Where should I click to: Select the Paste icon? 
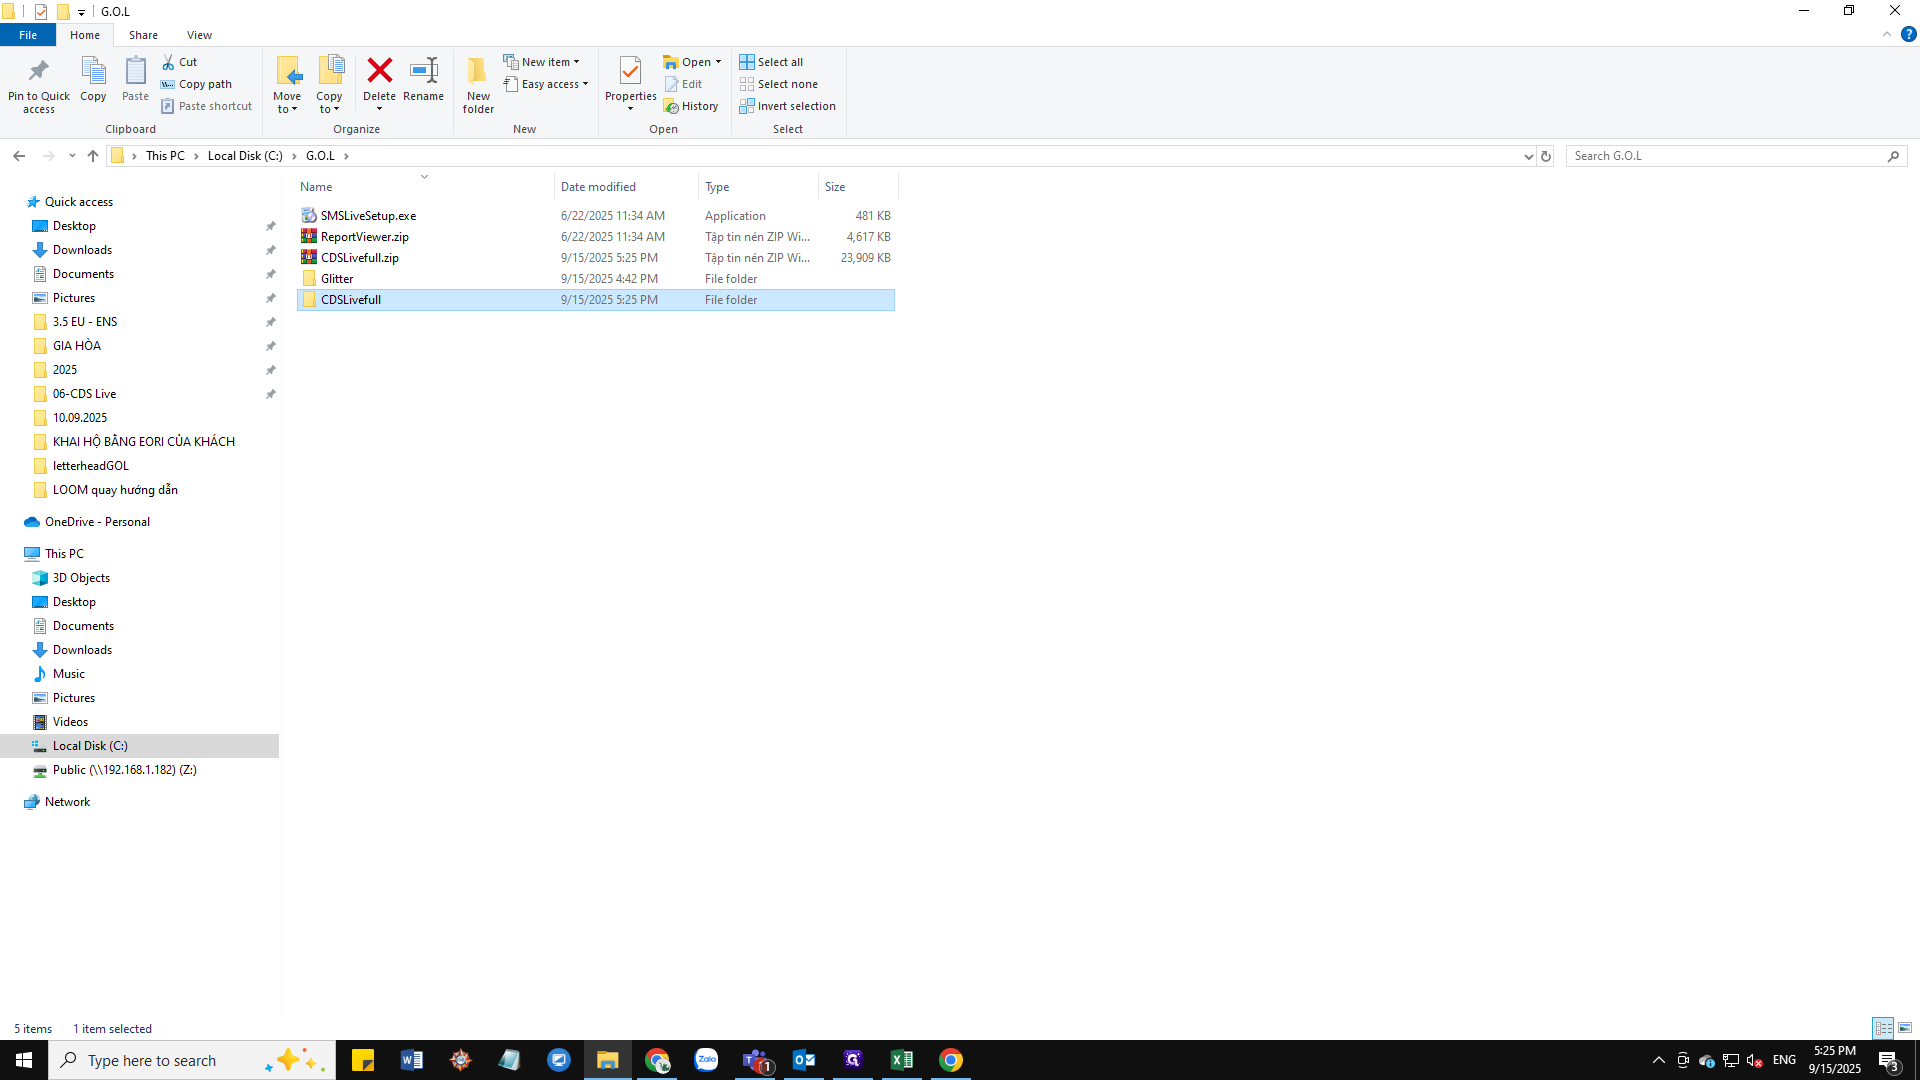[x=134, y=80]
